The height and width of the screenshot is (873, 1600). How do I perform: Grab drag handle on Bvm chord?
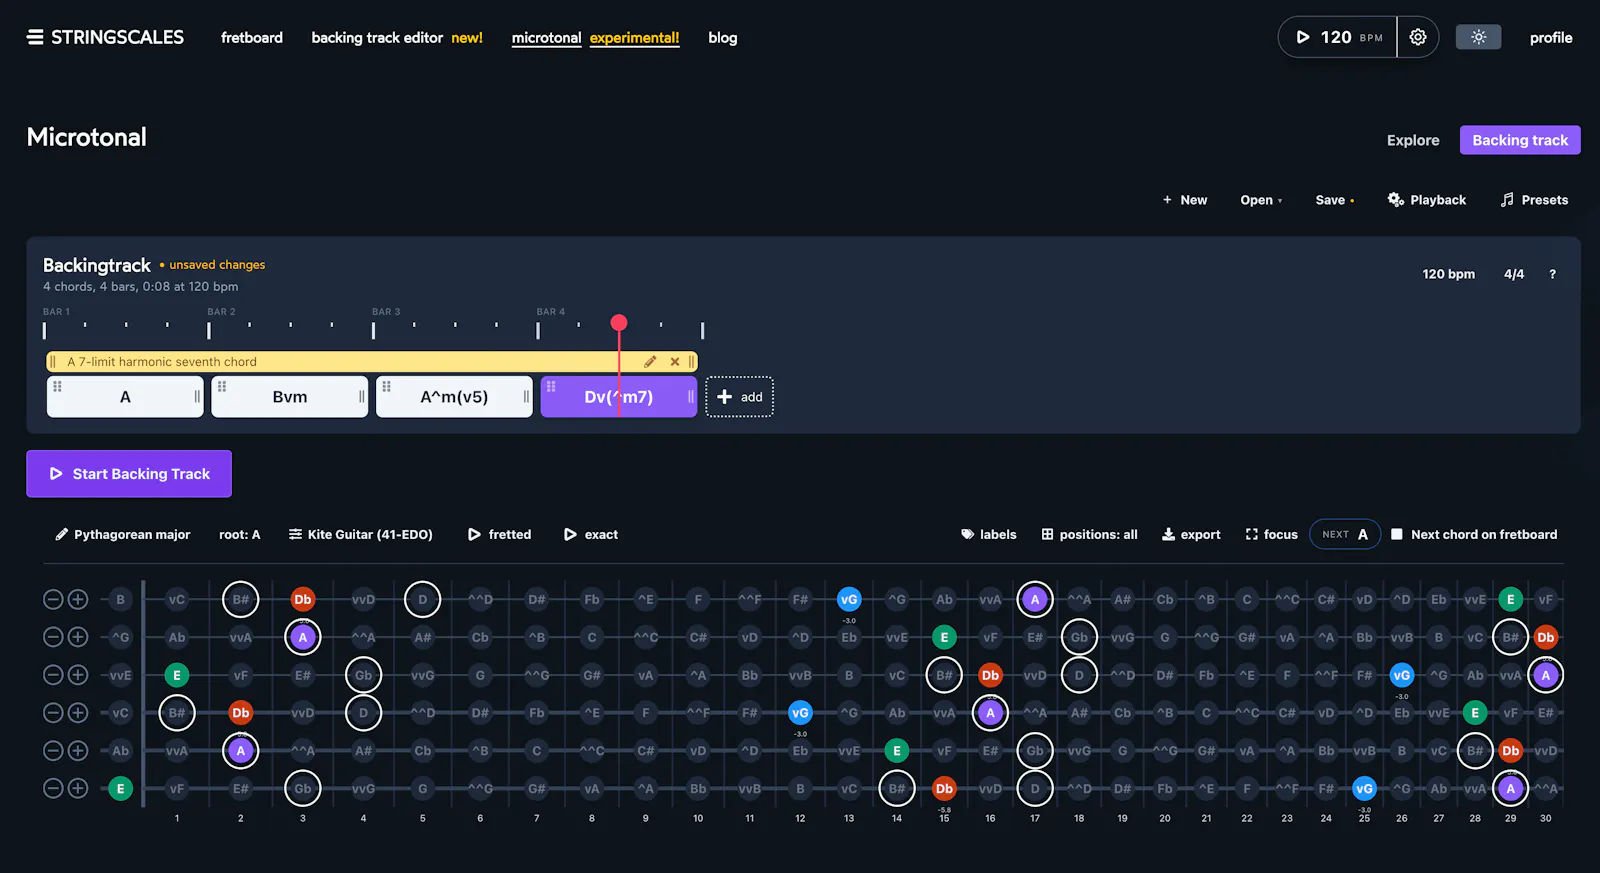pyautogui.click(x=222, y=386)
